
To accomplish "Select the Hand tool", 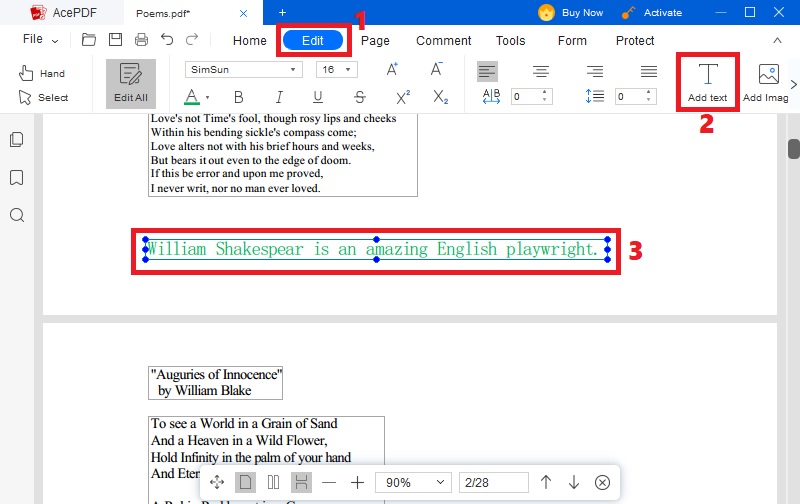I will click(42, 73).
